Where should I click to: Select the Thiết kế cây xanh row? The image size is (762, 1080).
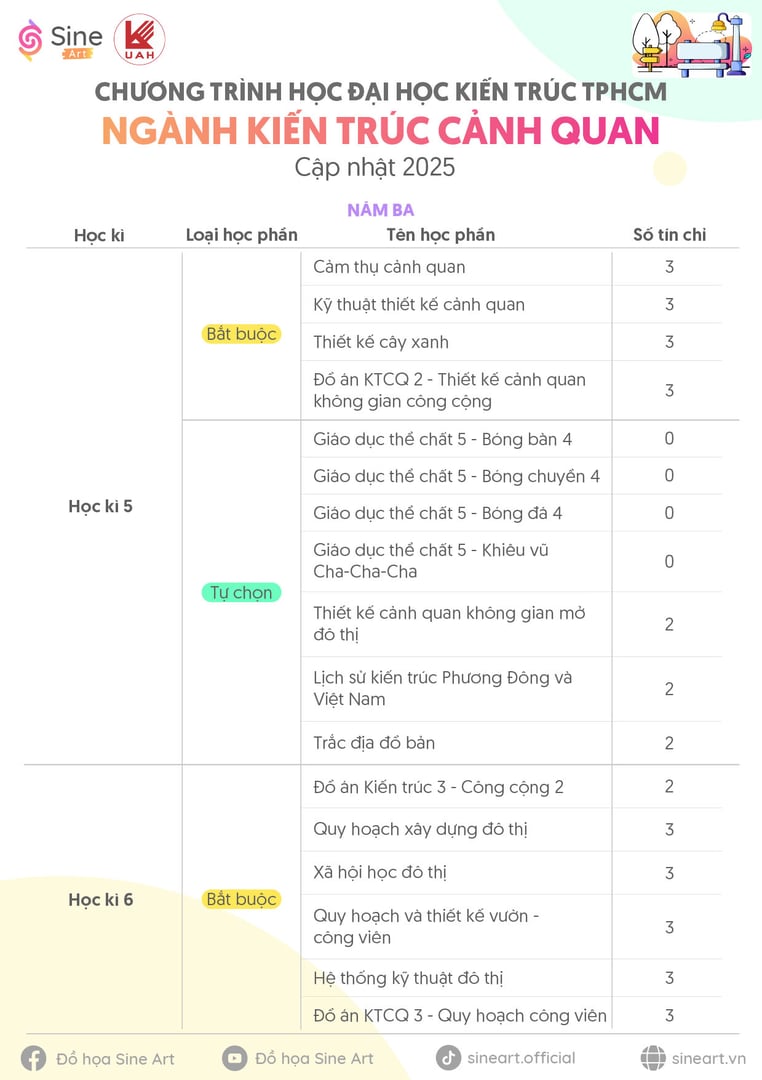point(511,342)
